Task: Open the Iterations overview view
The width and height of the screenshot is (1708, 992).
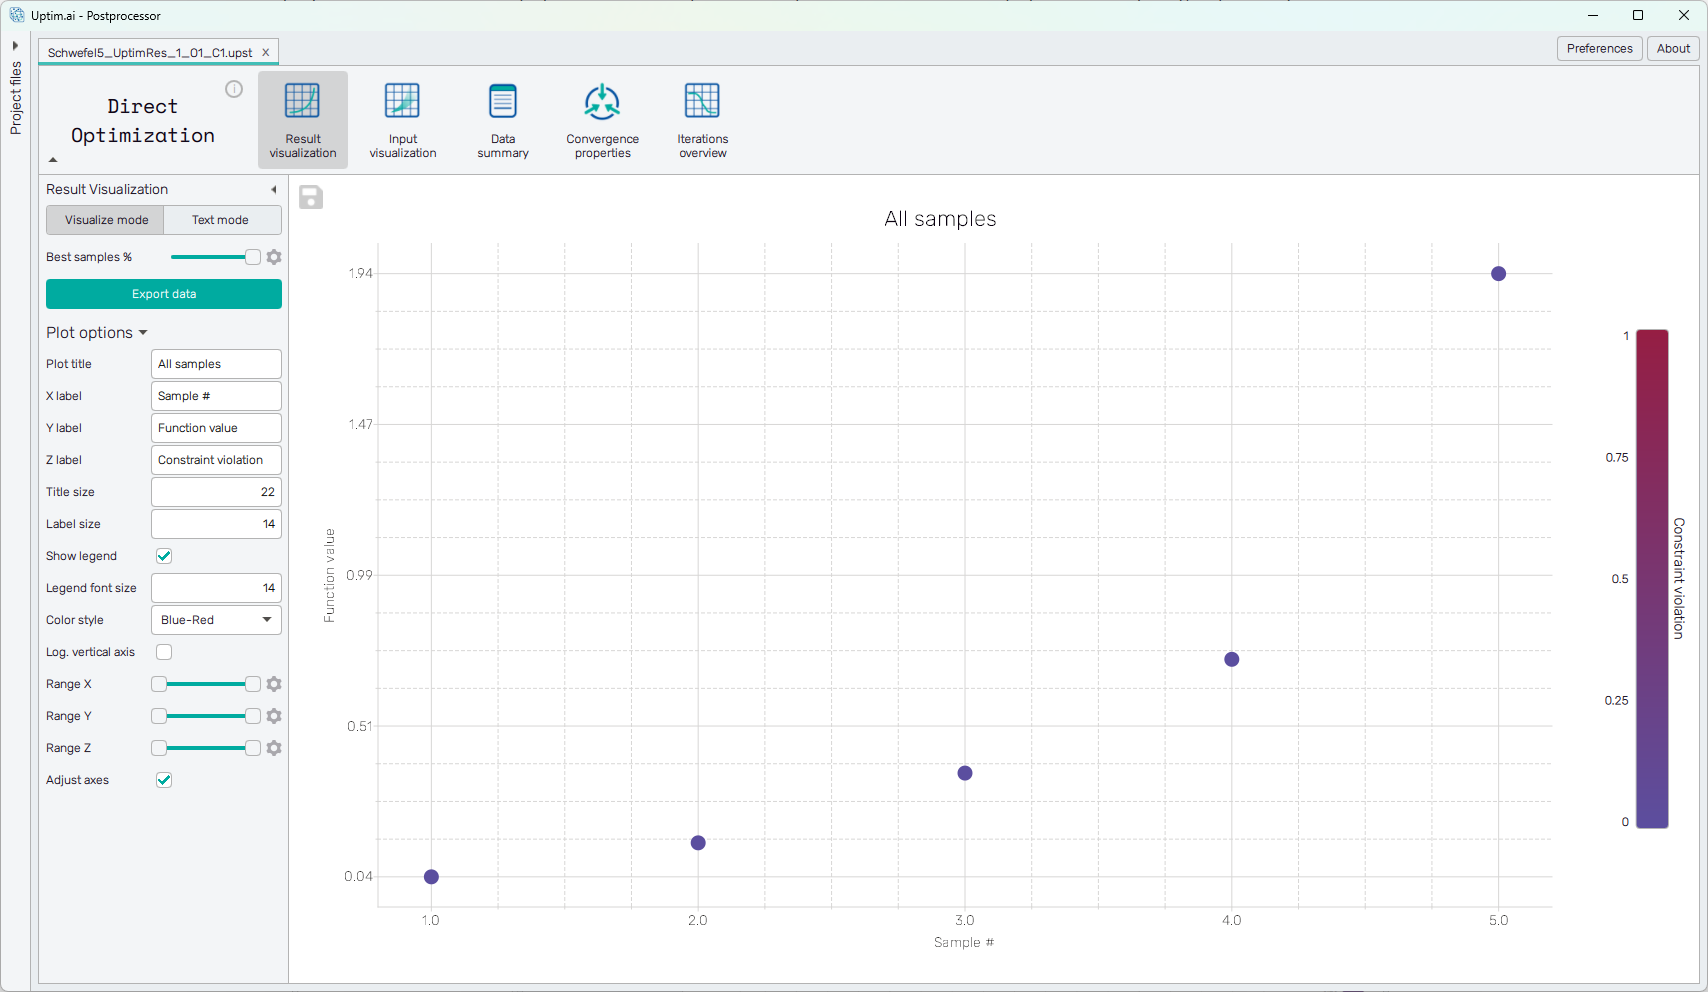Action: pos(702,120)
